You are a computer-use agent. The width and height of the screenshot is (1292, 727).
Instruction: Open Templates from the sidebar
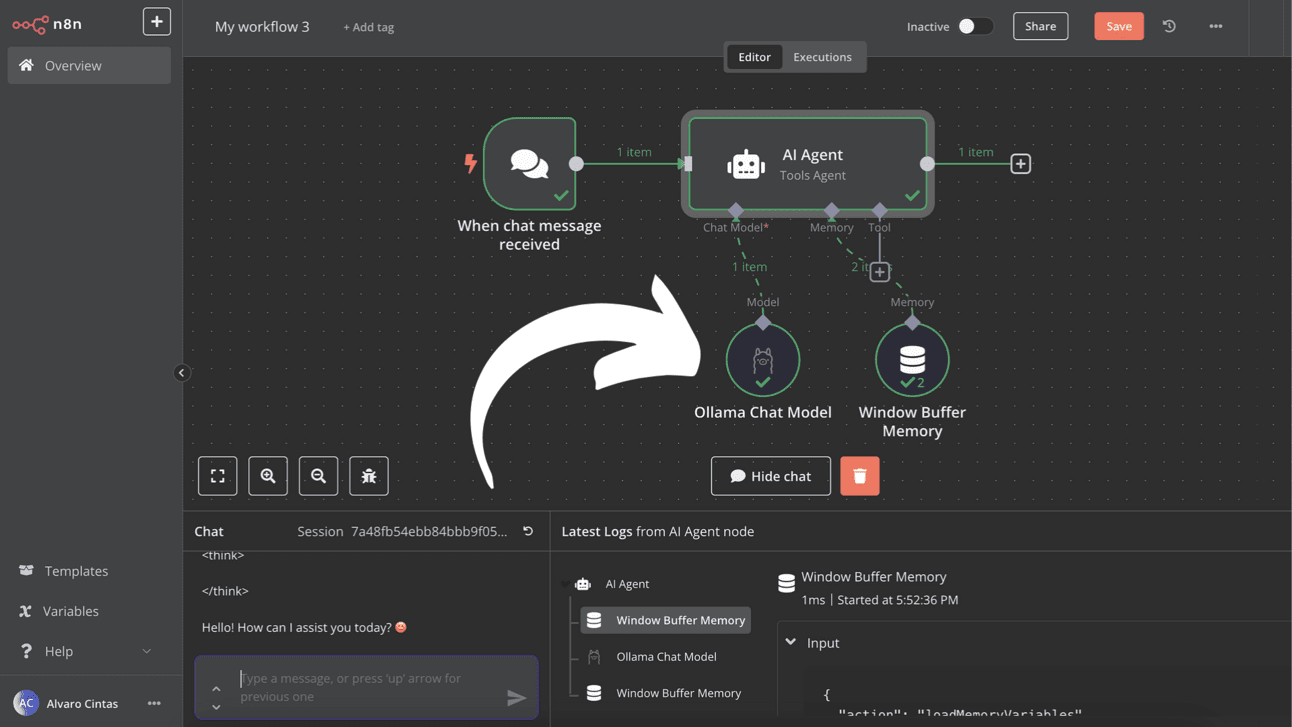[76, 571]
